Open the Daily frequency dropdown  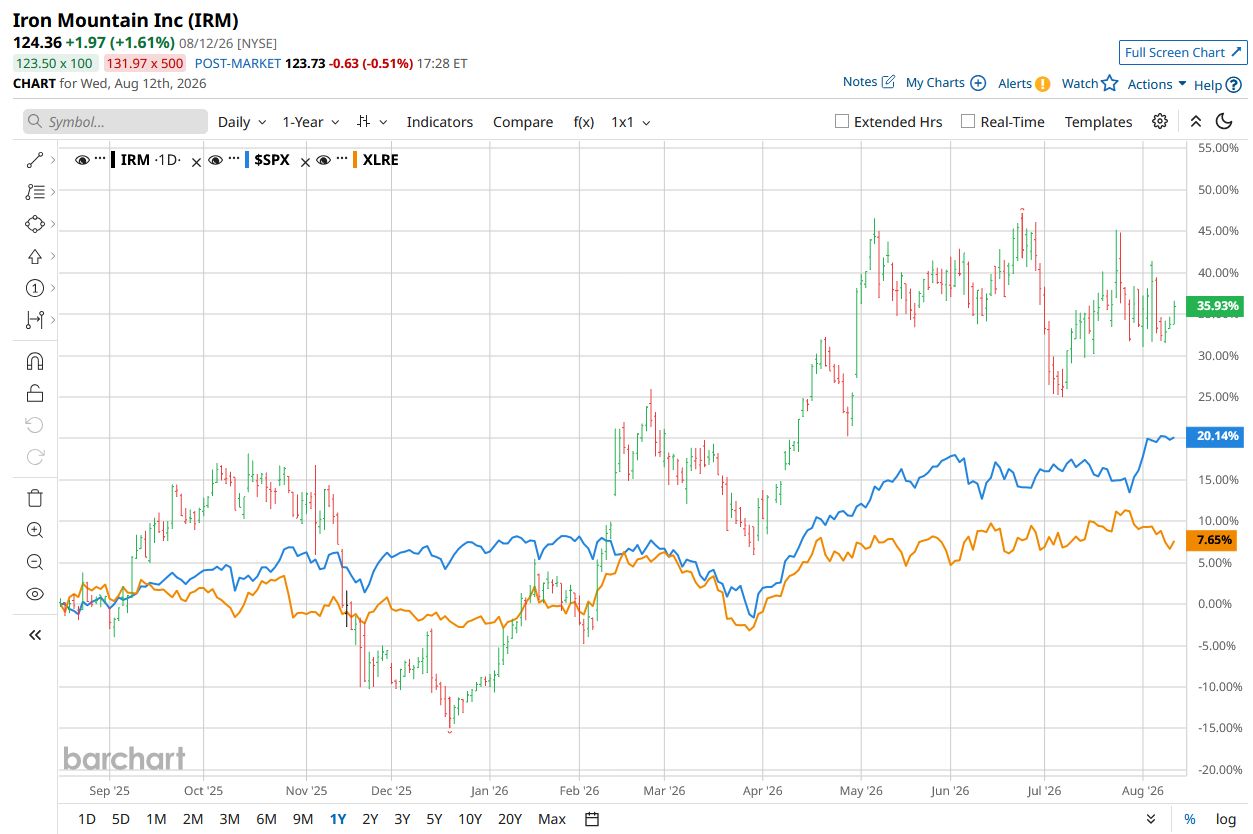pyautogui.click(x=242, y=122)
